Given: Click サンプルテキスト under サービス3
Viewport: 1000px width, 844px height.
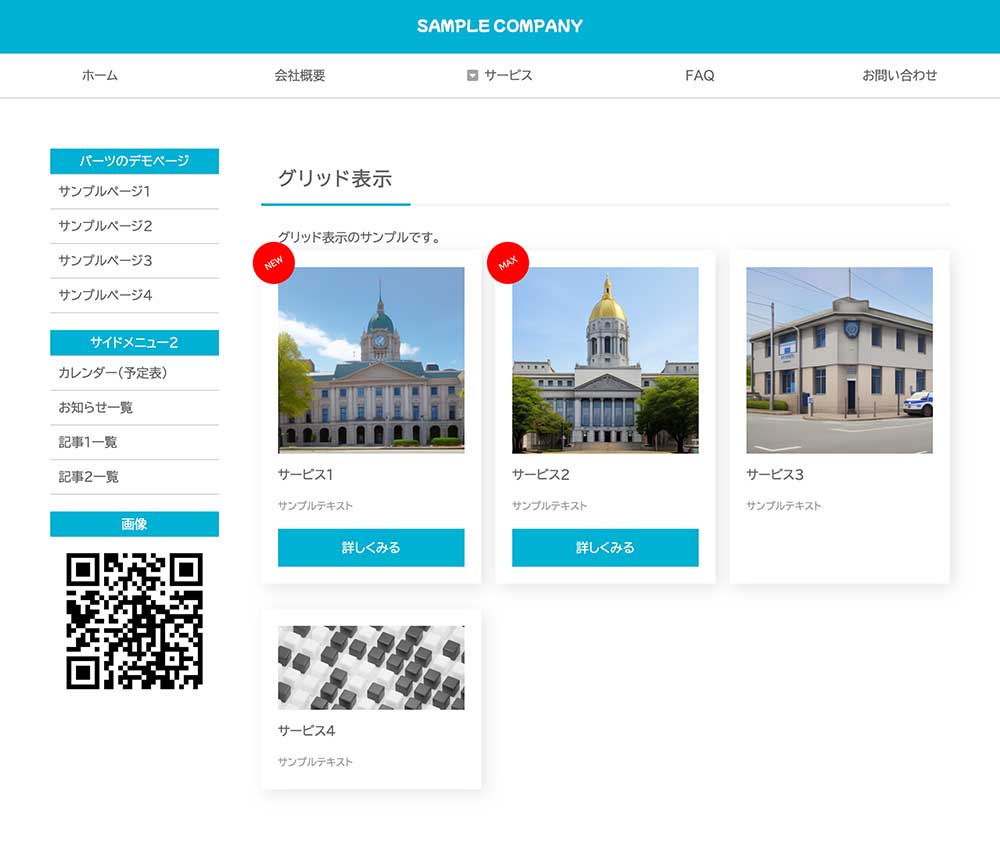Looking at the screenshot, I should pyautogui.click(x=784, y=506).
